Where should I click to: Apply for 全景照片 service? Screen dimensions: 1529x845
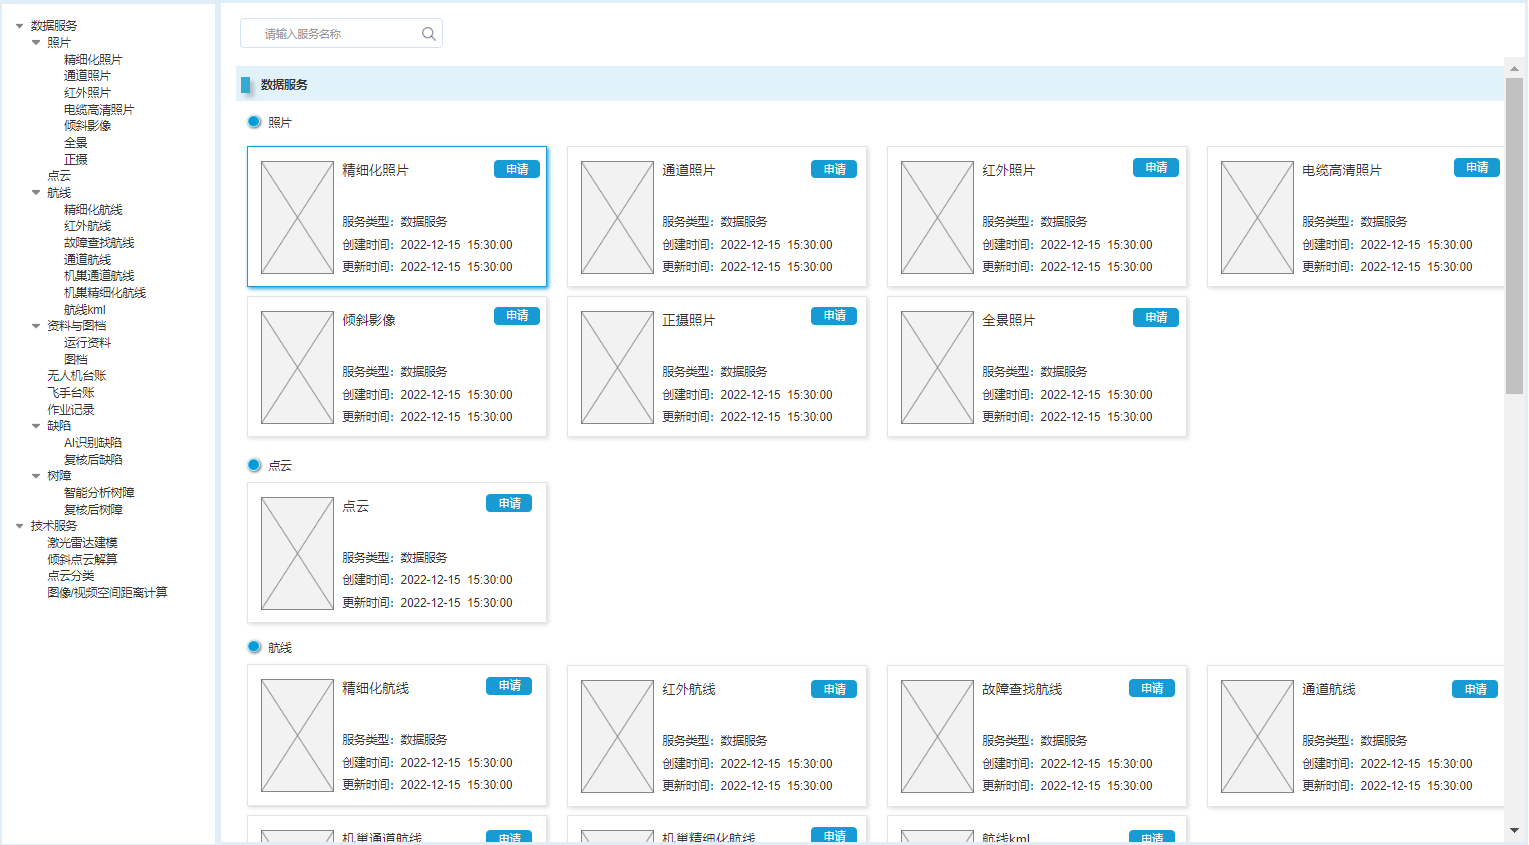click(1156, 318)
